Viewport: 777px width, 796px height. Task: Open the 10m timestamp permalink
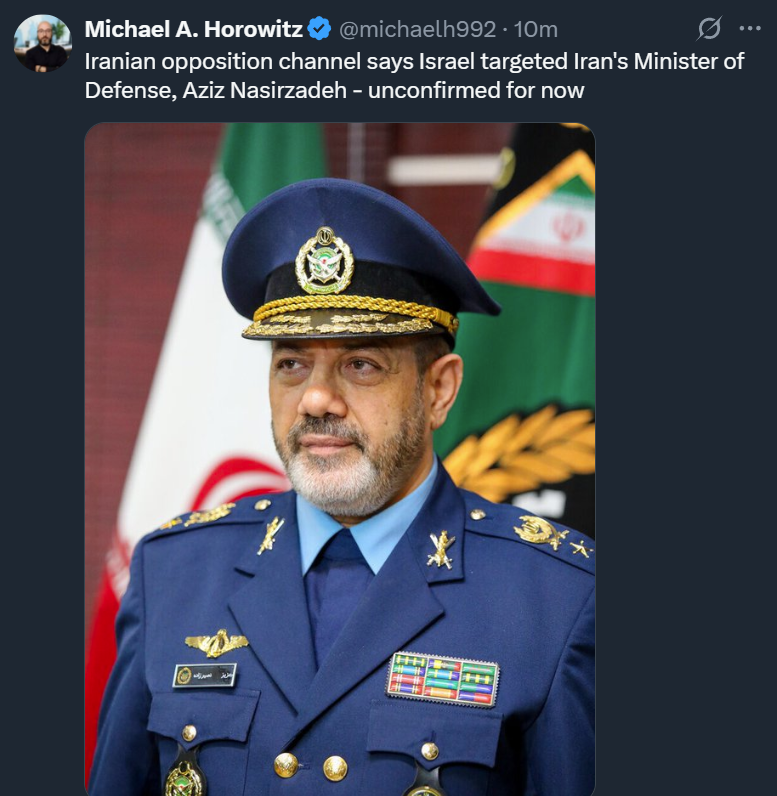pyautogui.click(x=535, y=29)
